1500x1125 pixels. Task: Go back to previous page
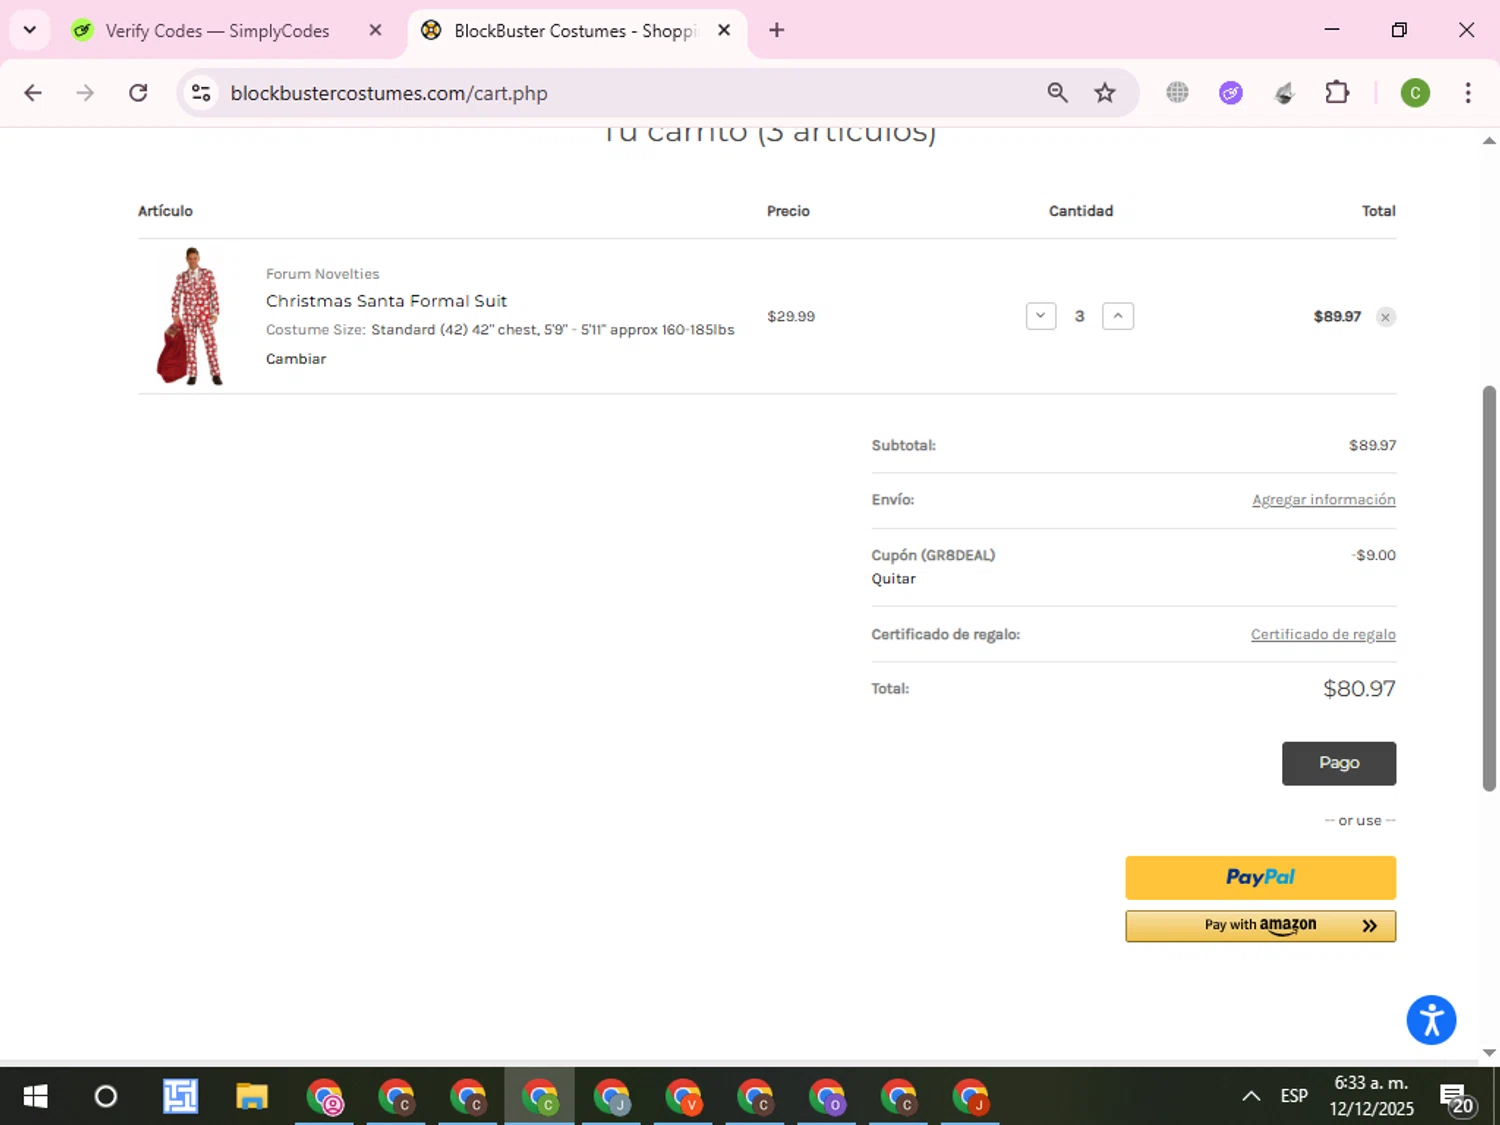click(33, 93)
